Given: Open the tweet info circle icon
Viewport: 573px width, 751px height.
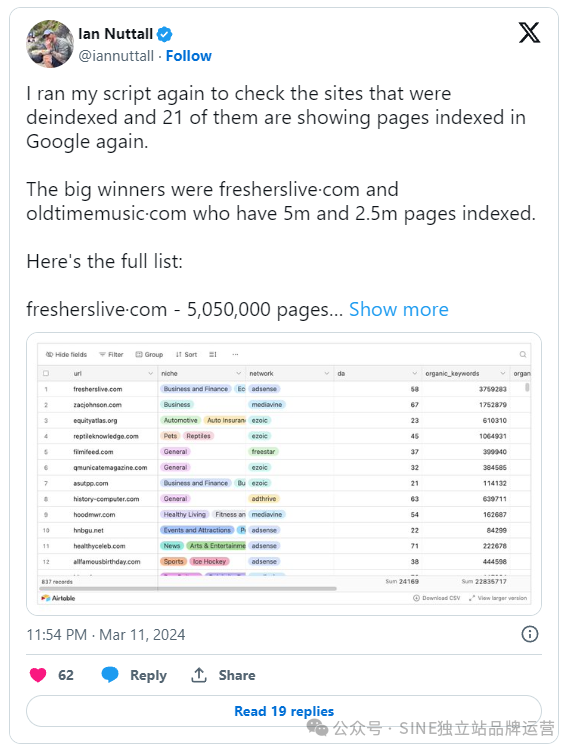Looking at the screenshot, I should (x=529, y=634).
